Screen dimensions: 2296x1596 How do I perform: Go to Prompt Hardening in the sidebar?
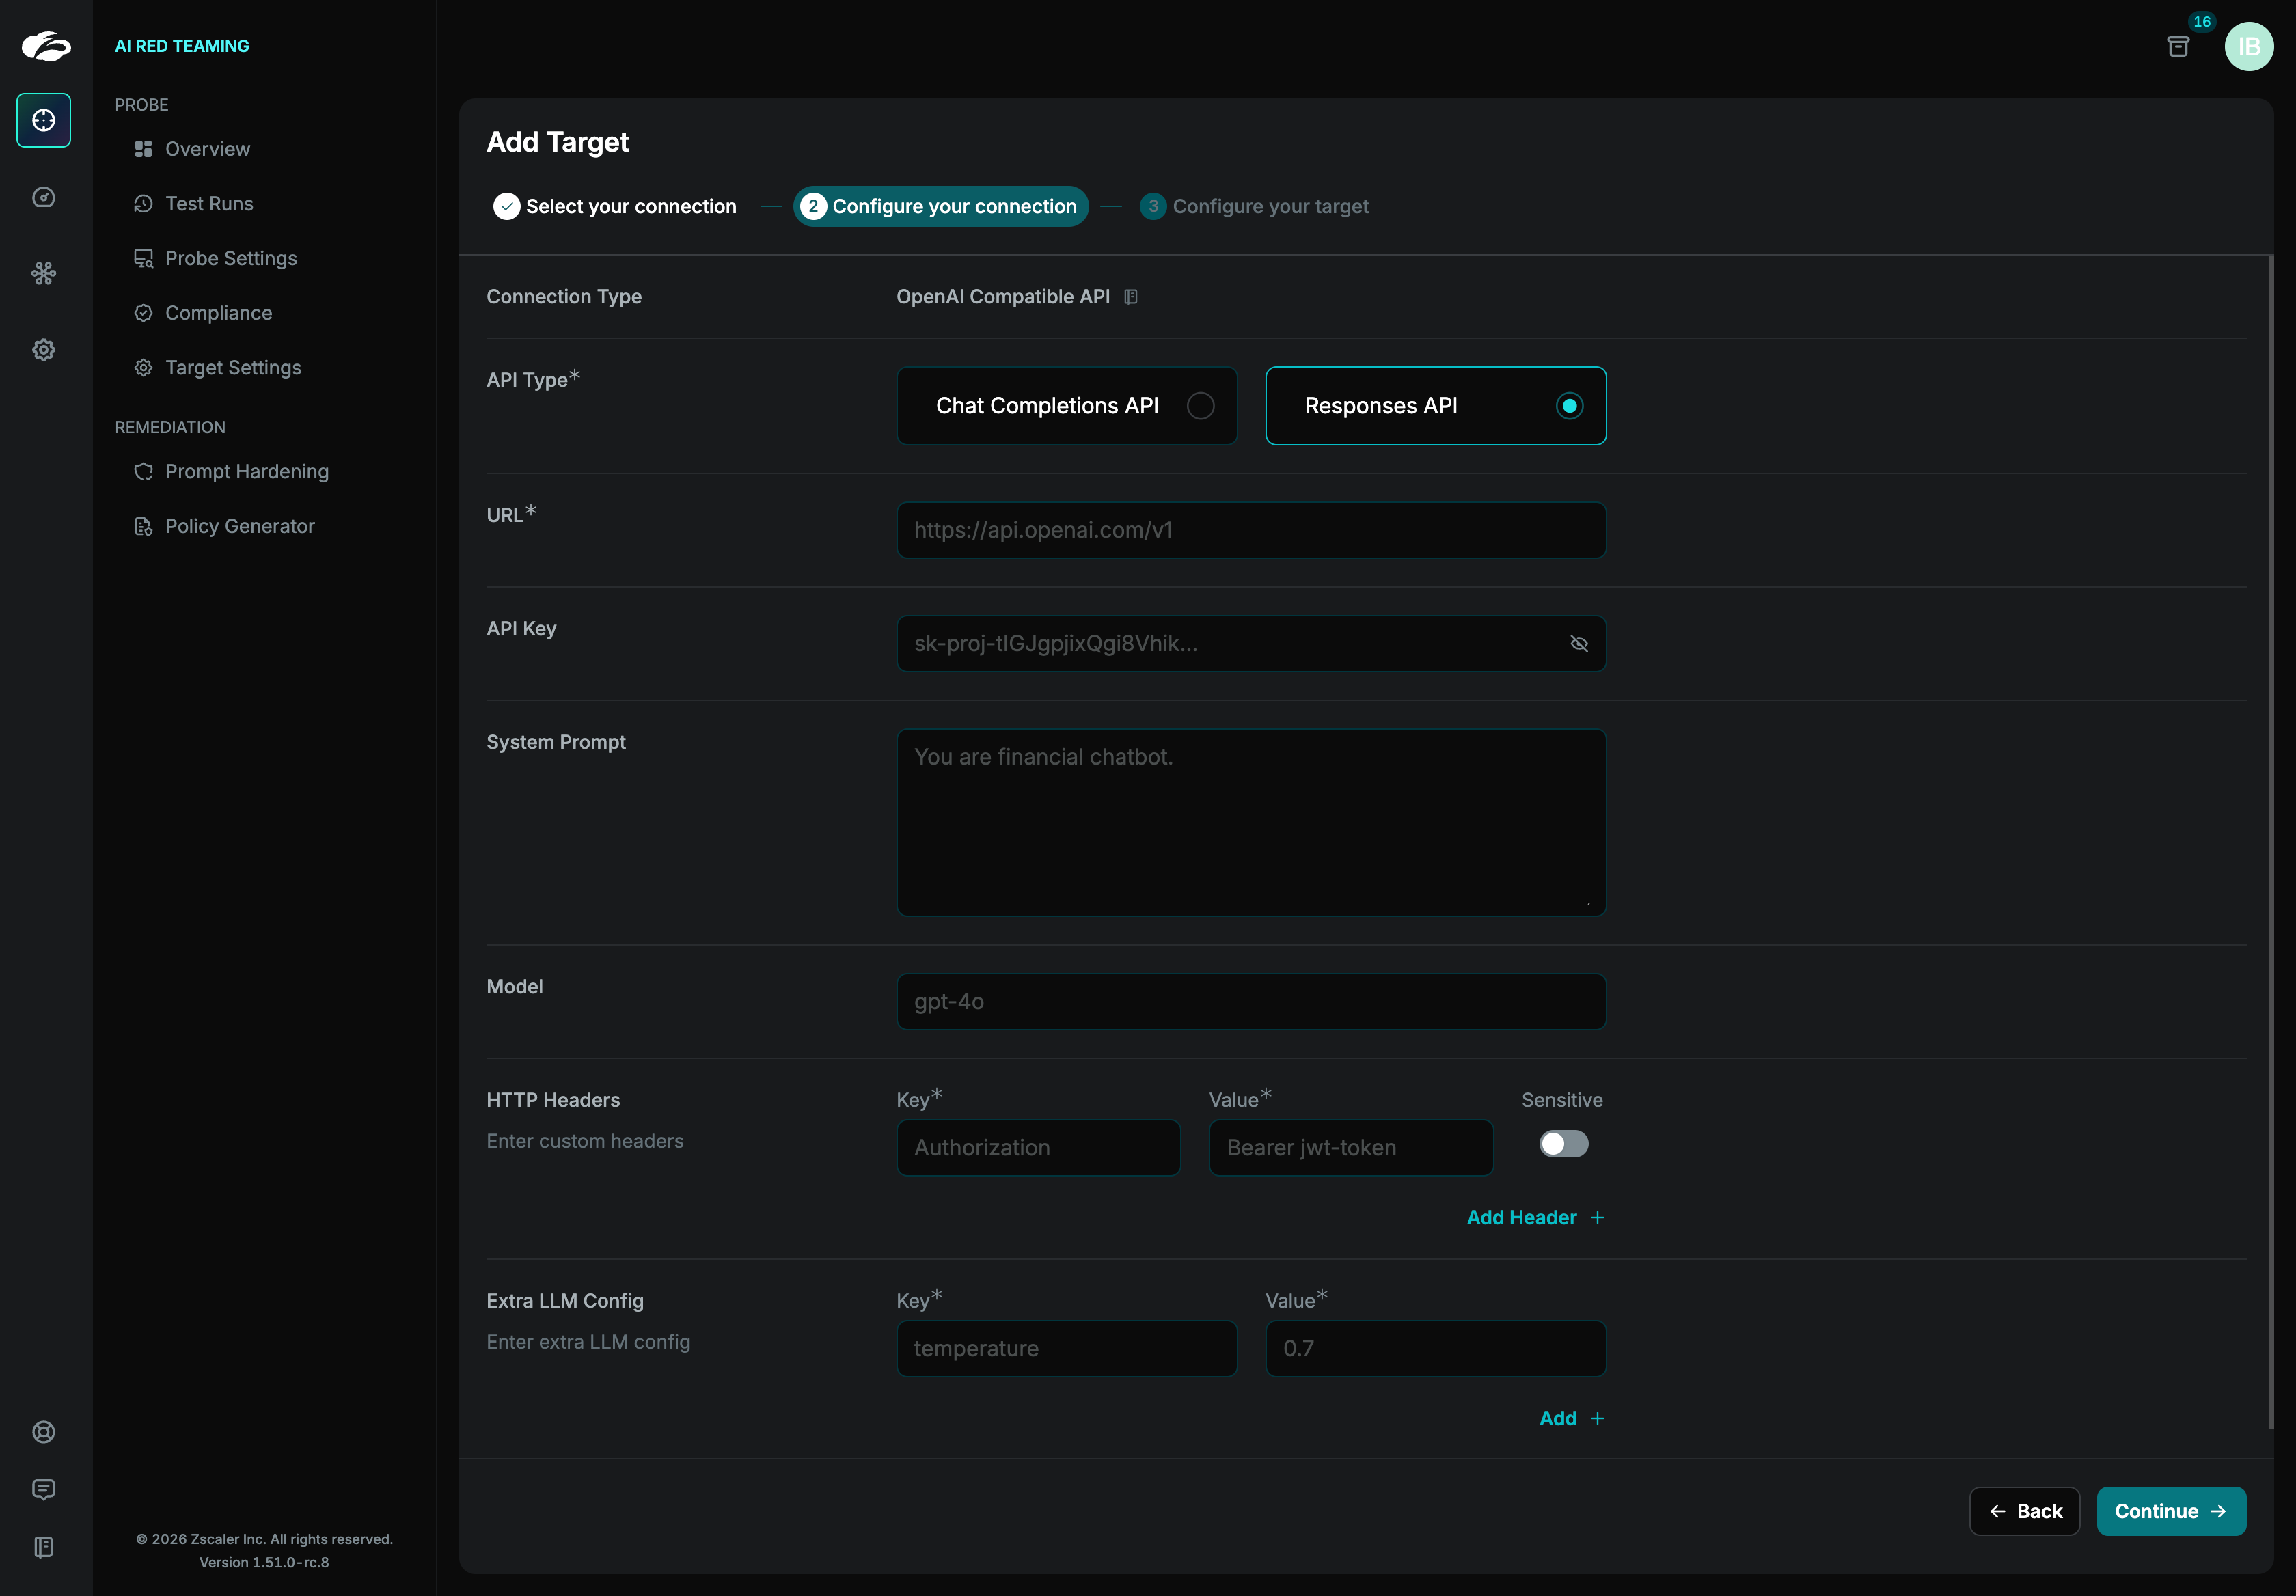tap(246, 472)
